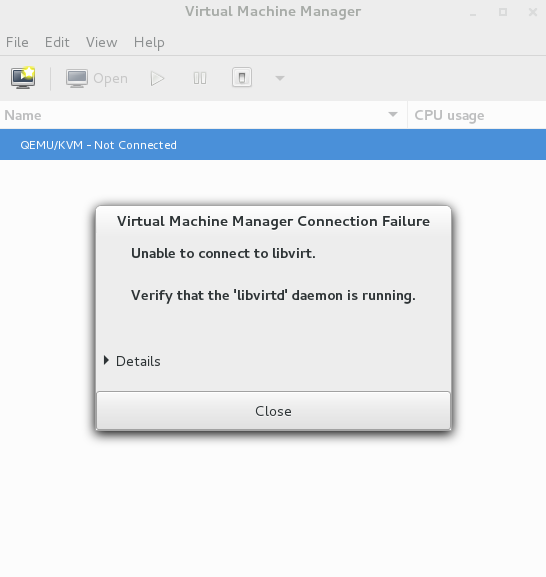Open the Help menu
The image size is (546, 577).
149,42
